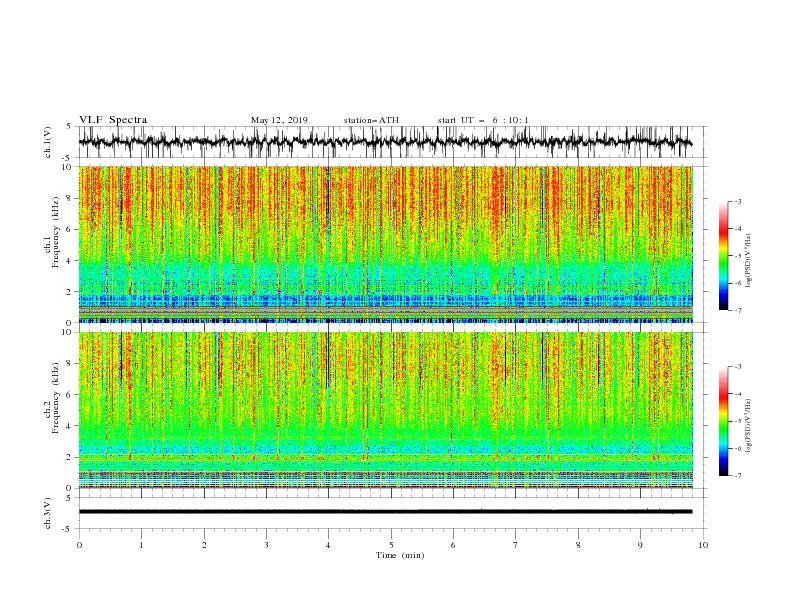Click time axis tick label "0"

click(79, 545)
